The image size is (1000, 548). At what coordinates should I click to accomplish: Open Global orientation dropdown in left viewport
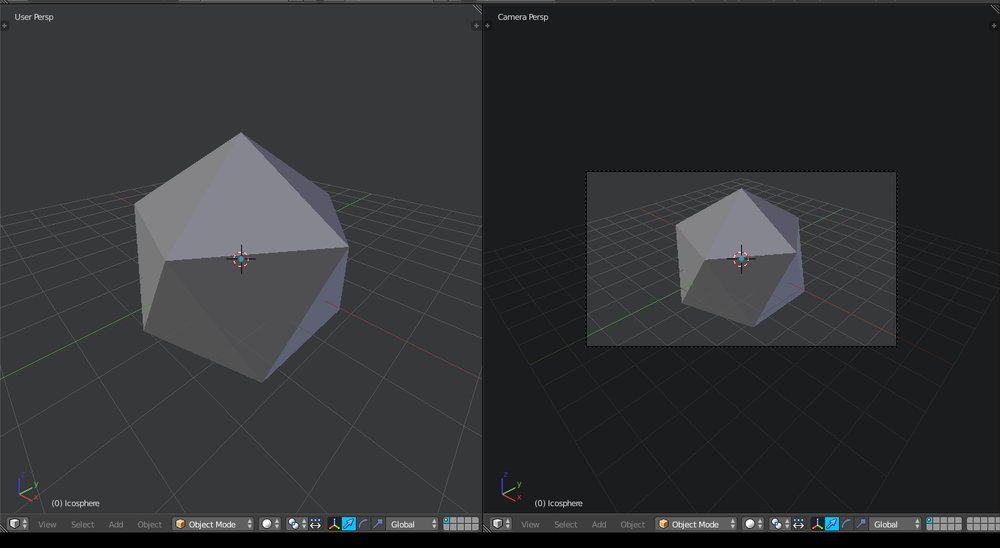[x=413, y=524]
